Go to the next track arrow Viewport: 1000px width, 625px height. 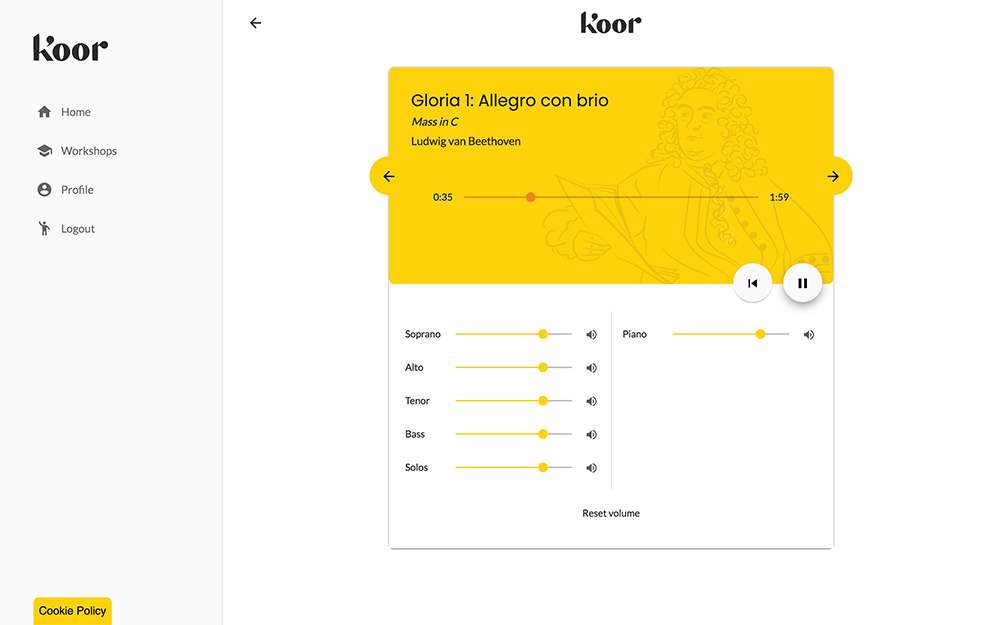pos(833,176)
